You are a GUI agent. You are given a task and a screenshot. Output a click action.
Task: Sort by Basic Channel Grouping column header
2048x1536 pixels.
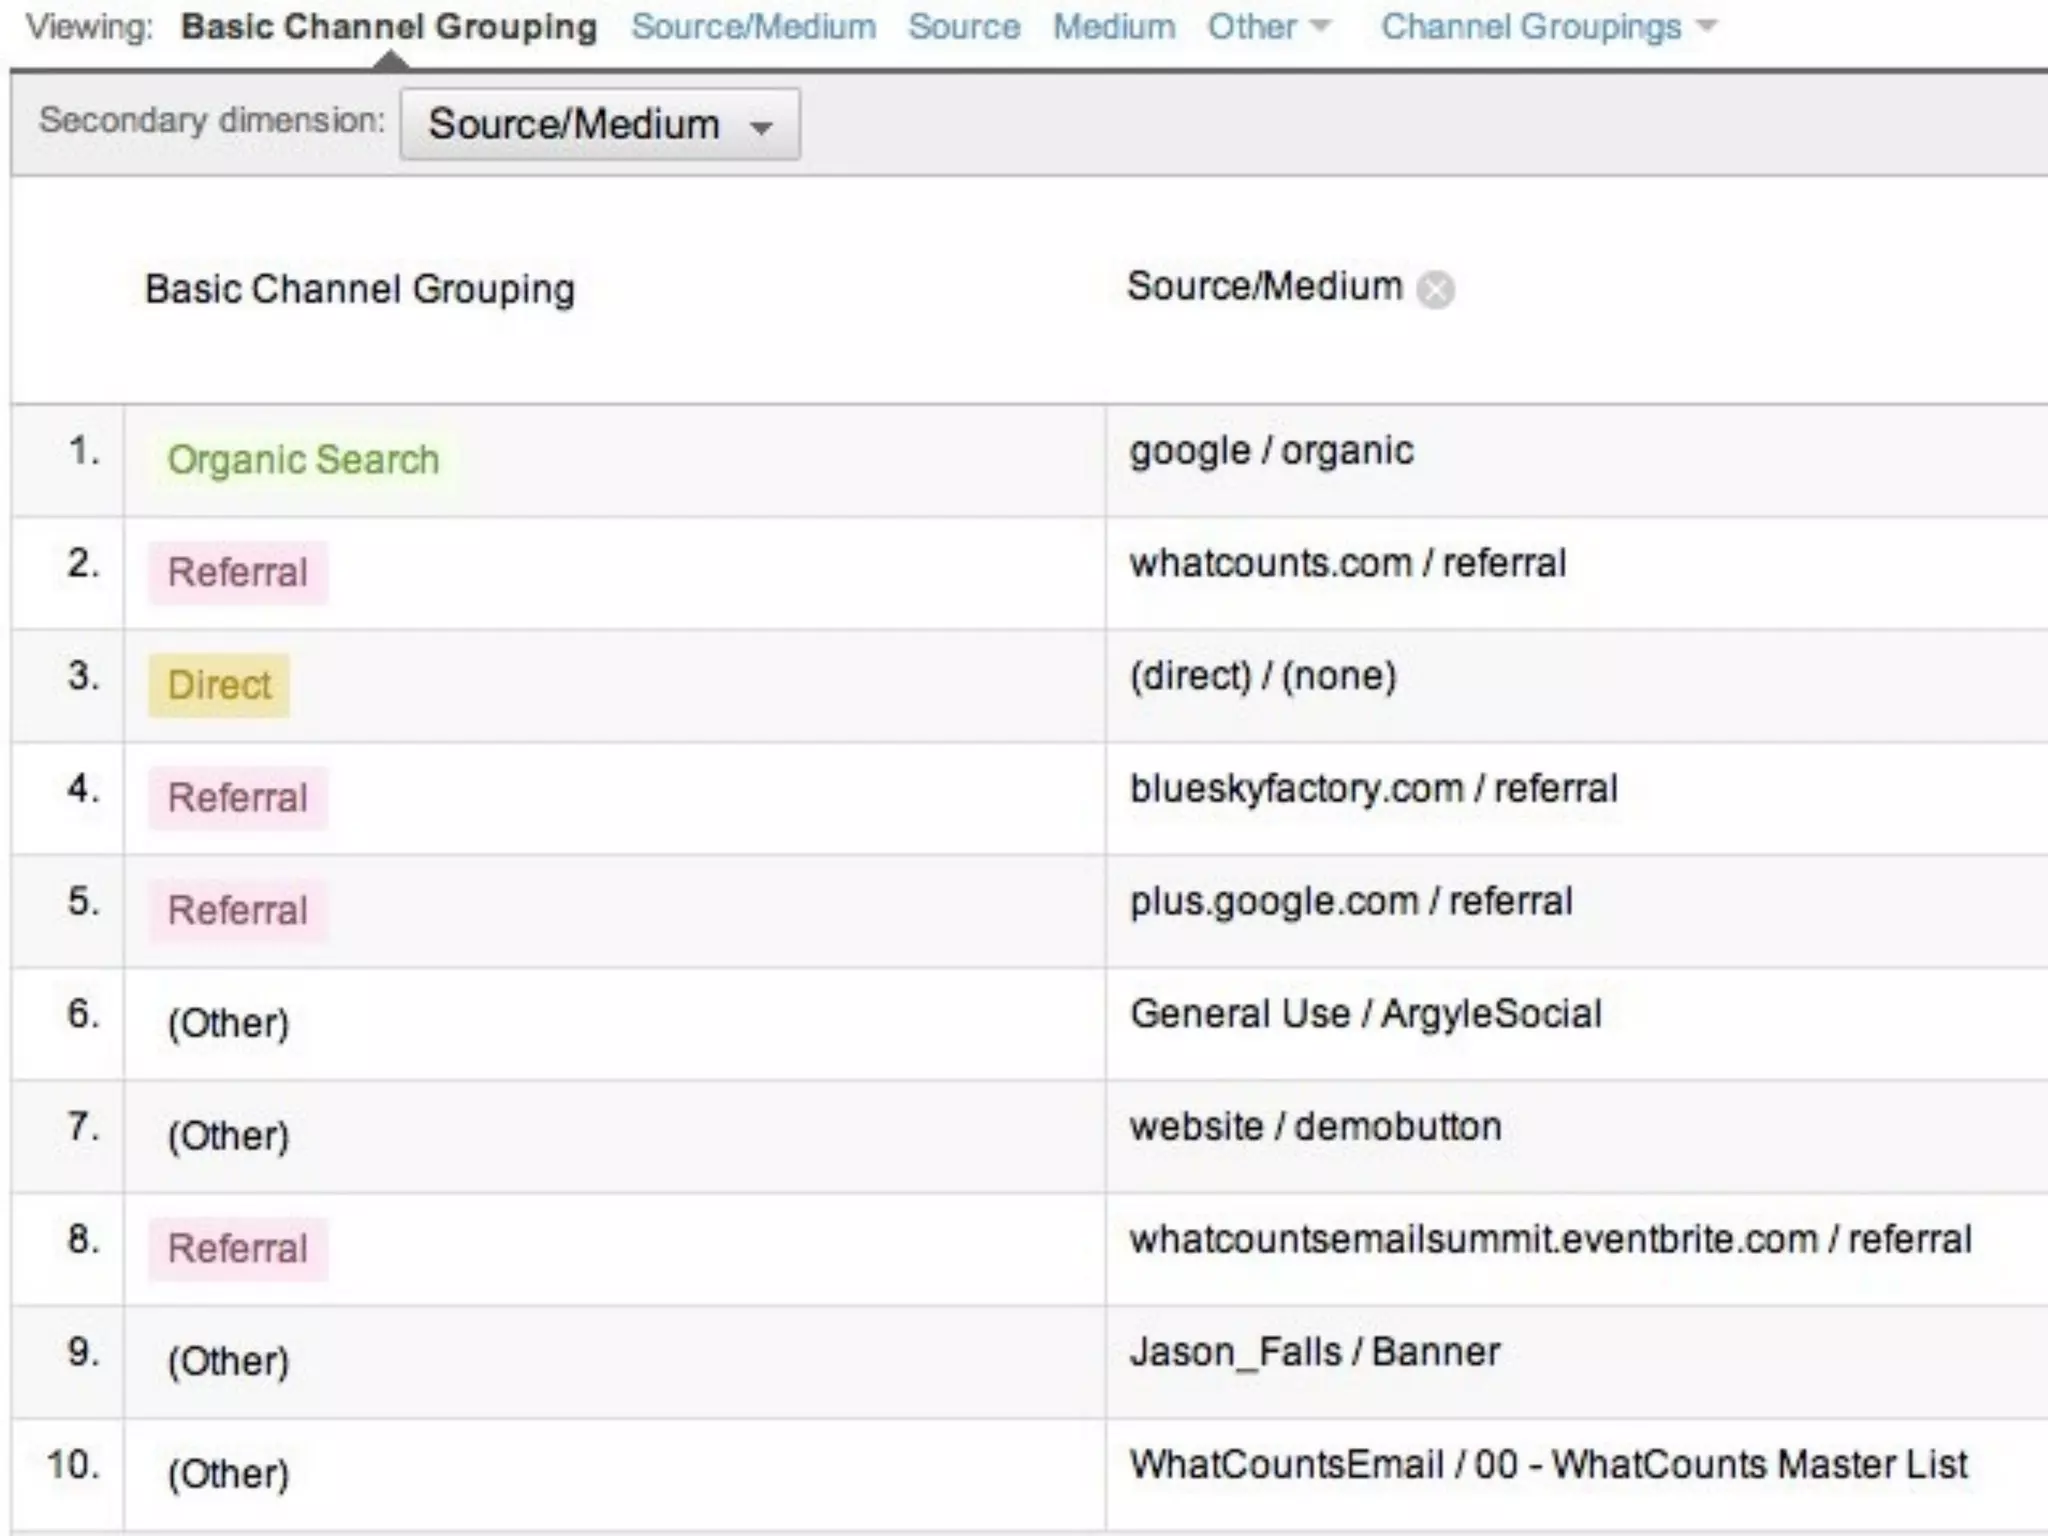(360, 290)
